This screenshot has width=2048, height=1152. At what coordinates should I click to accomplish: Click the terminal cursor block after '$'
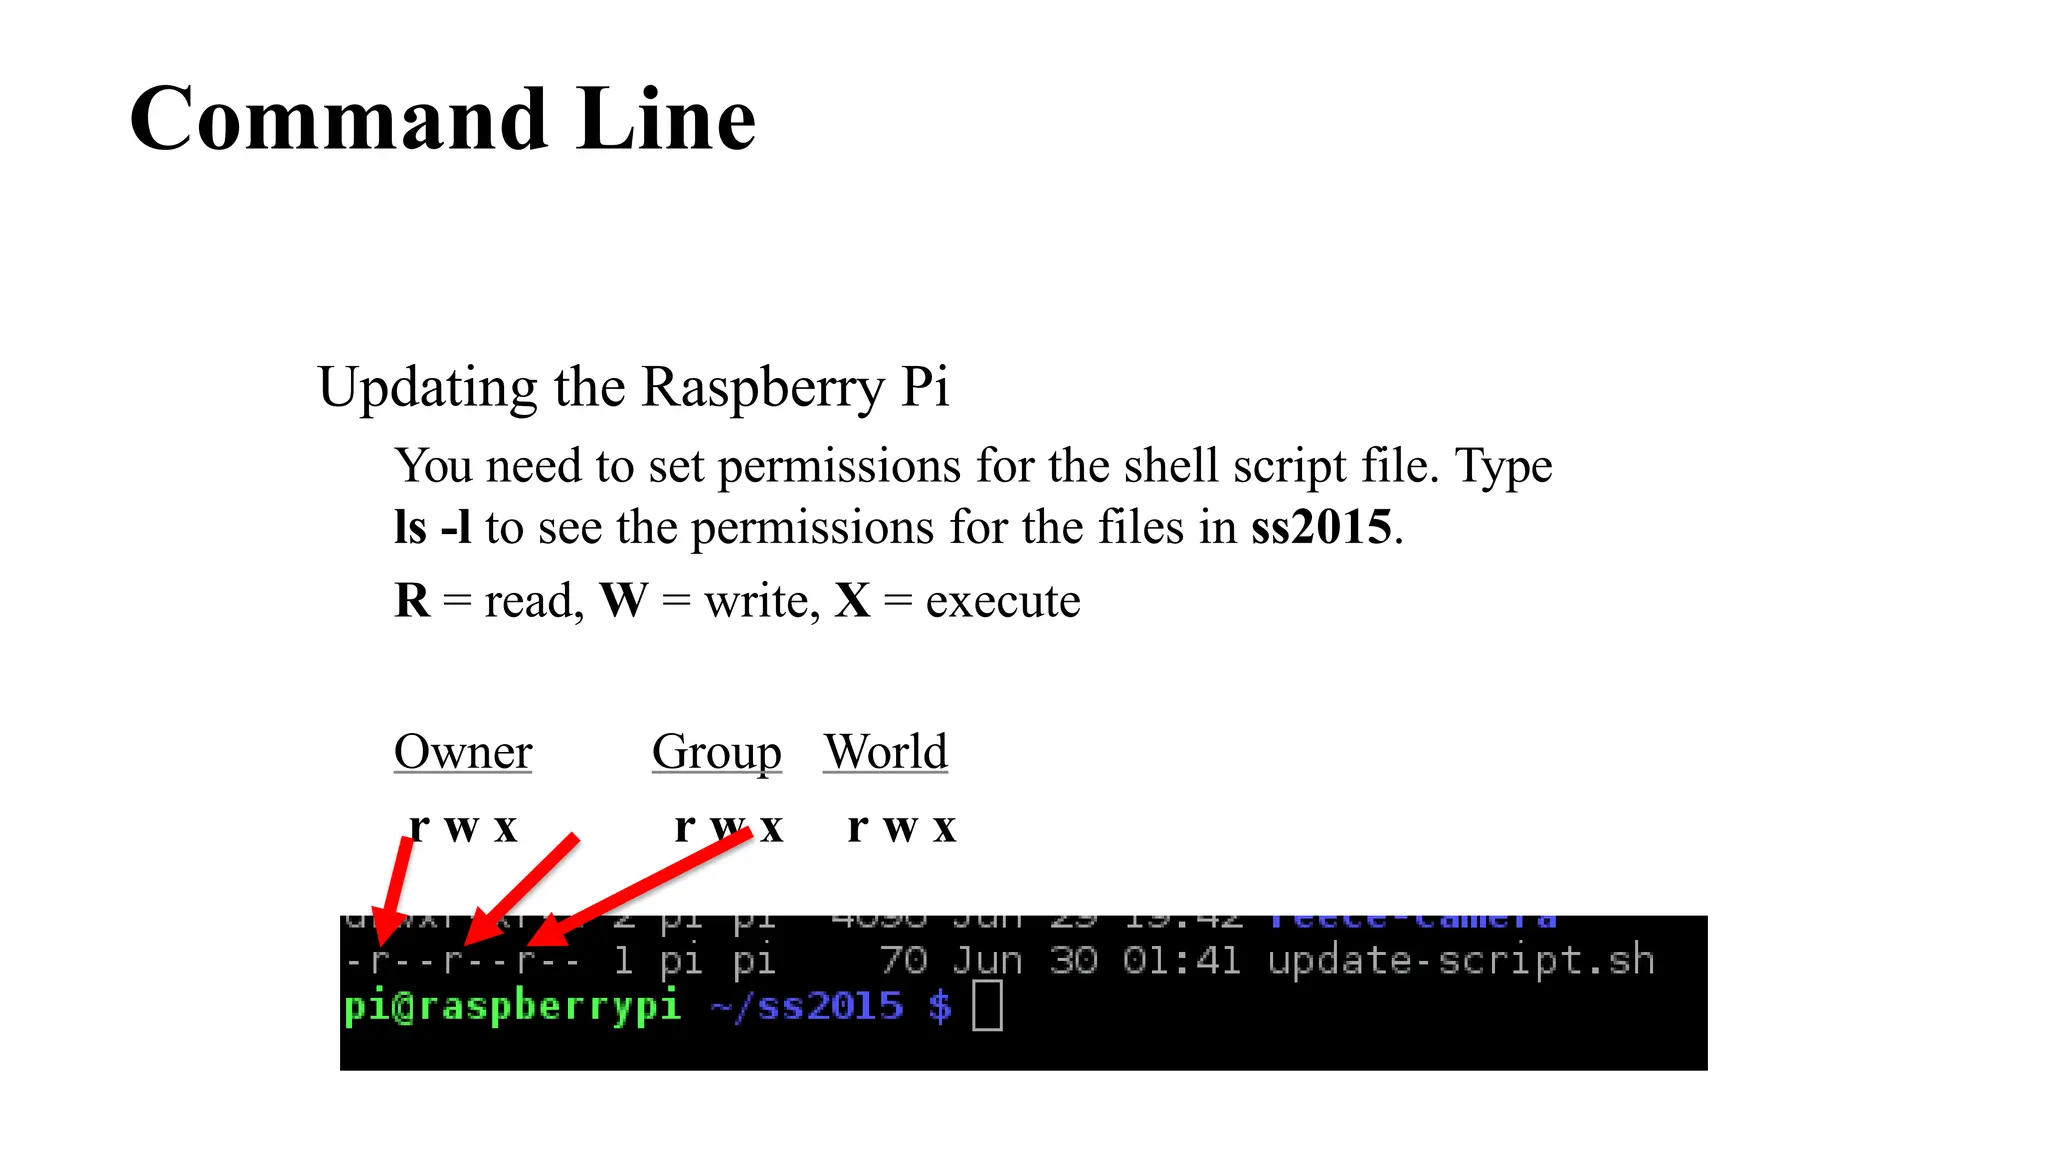987,1005
